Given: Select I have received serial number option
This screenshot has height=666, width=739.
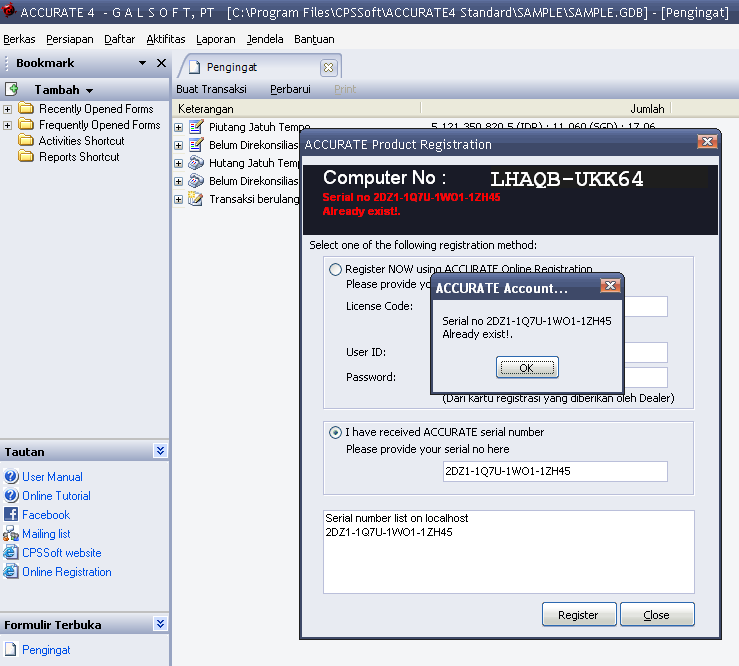Looking at the screenshot, I should pyautogui.click(x=335, y=432).
